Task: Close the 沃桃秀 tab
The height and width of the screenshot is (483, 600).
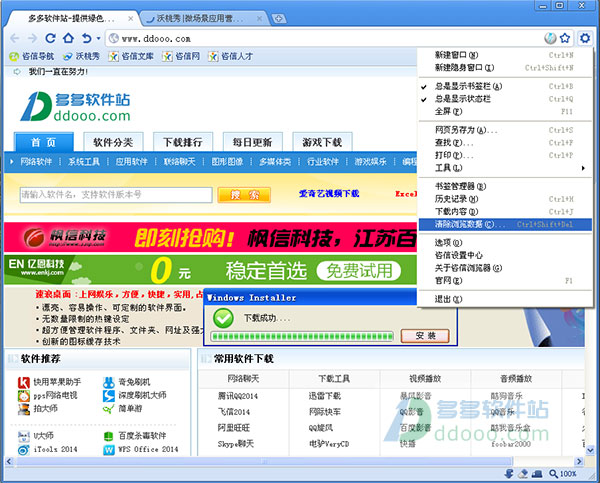Action: pyautogui.click(x=259, y=18)
